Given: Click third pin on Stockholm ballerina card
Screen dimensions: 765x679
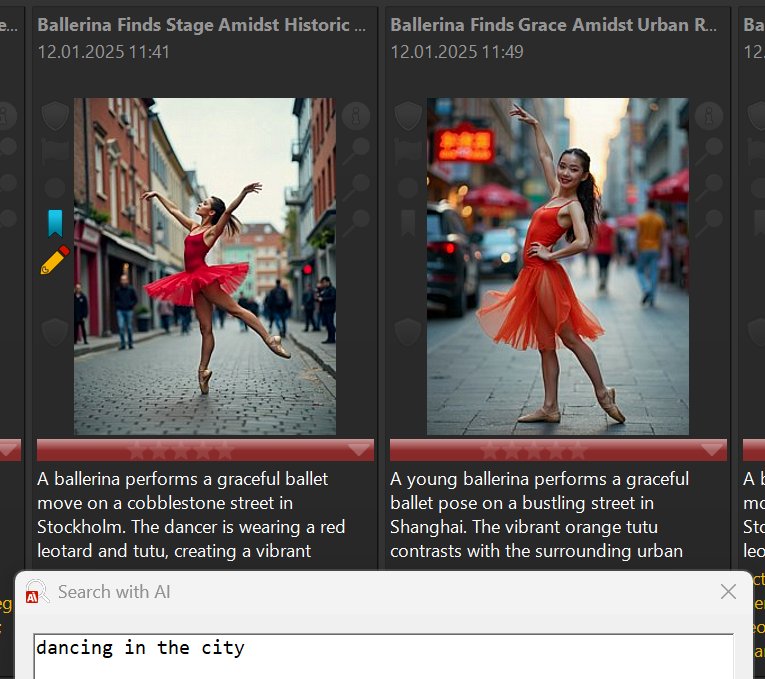Looking at the screenshot, I should tap(356, 223).
